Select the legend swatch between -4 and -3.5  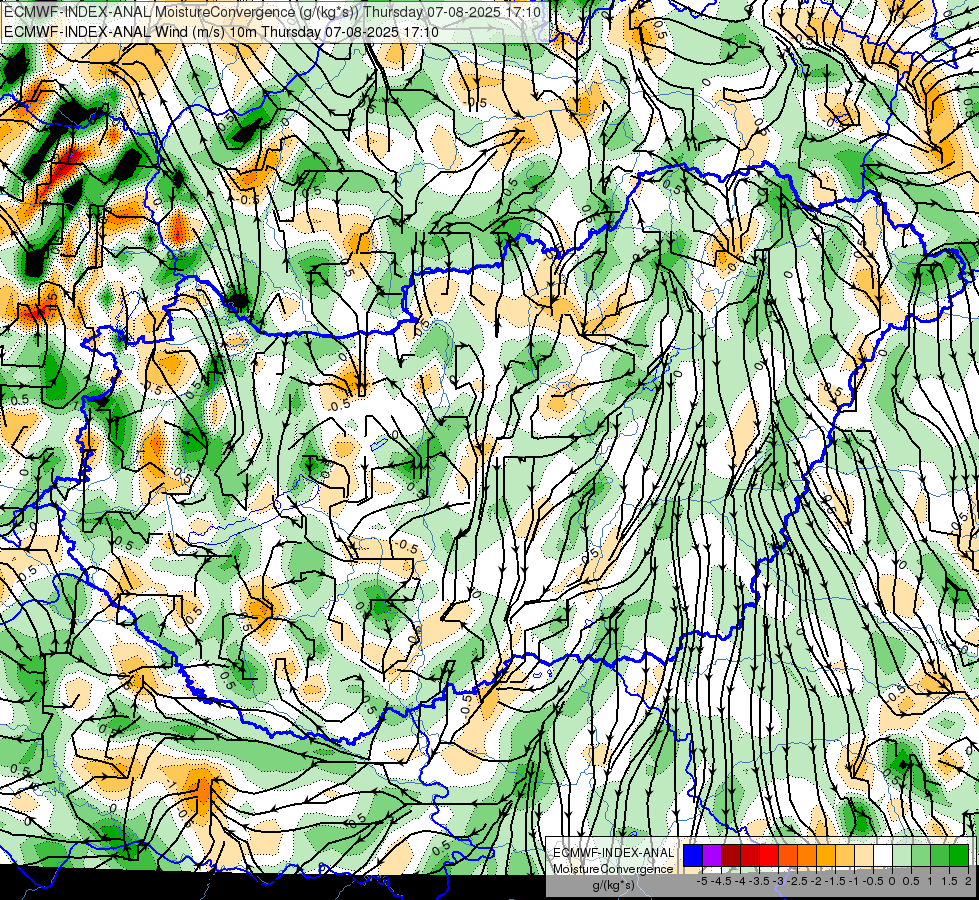pos(750,856)
